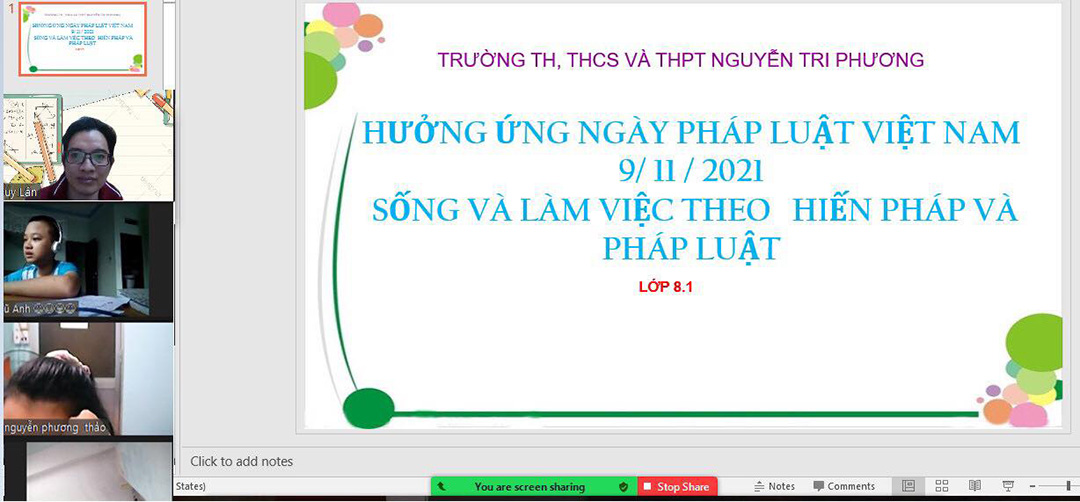Click the zoom slider handle
Viewport: 1080px width, 502px height.
point(1068,486)
